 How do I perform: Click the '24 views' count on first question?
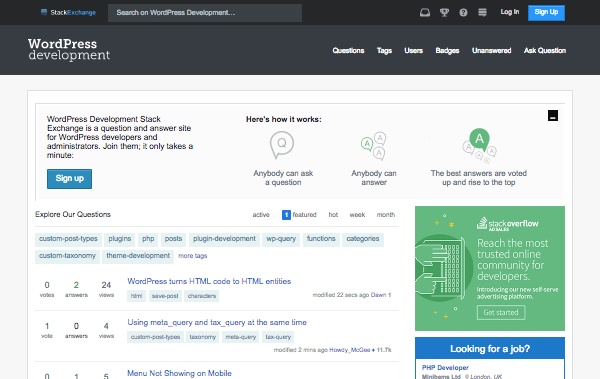point(106,289)
